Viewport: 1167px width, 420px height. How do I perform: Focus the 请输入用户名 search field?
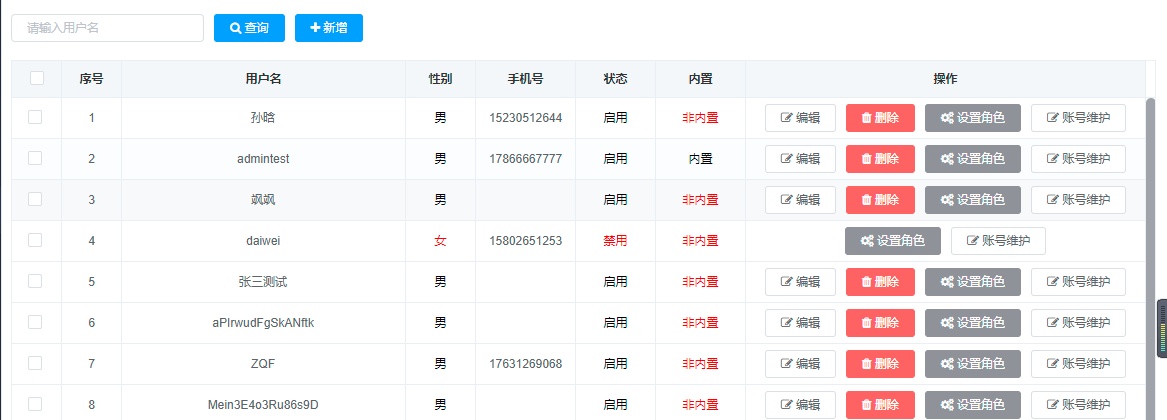click(x=107, y=28)
